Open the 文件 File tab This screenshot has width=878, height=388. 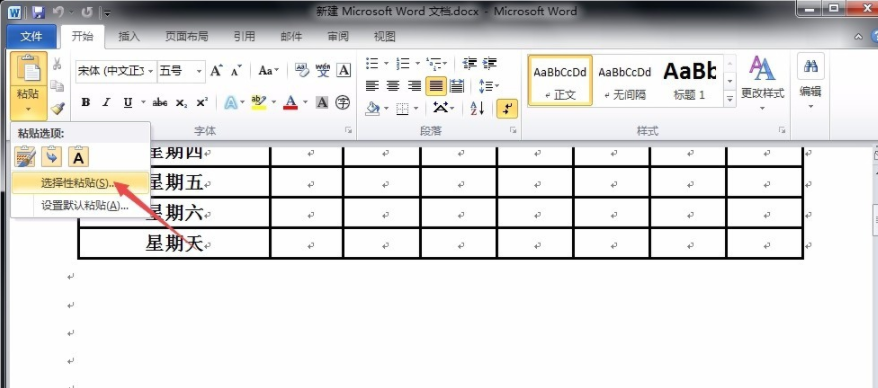click(x=31, y=36)
